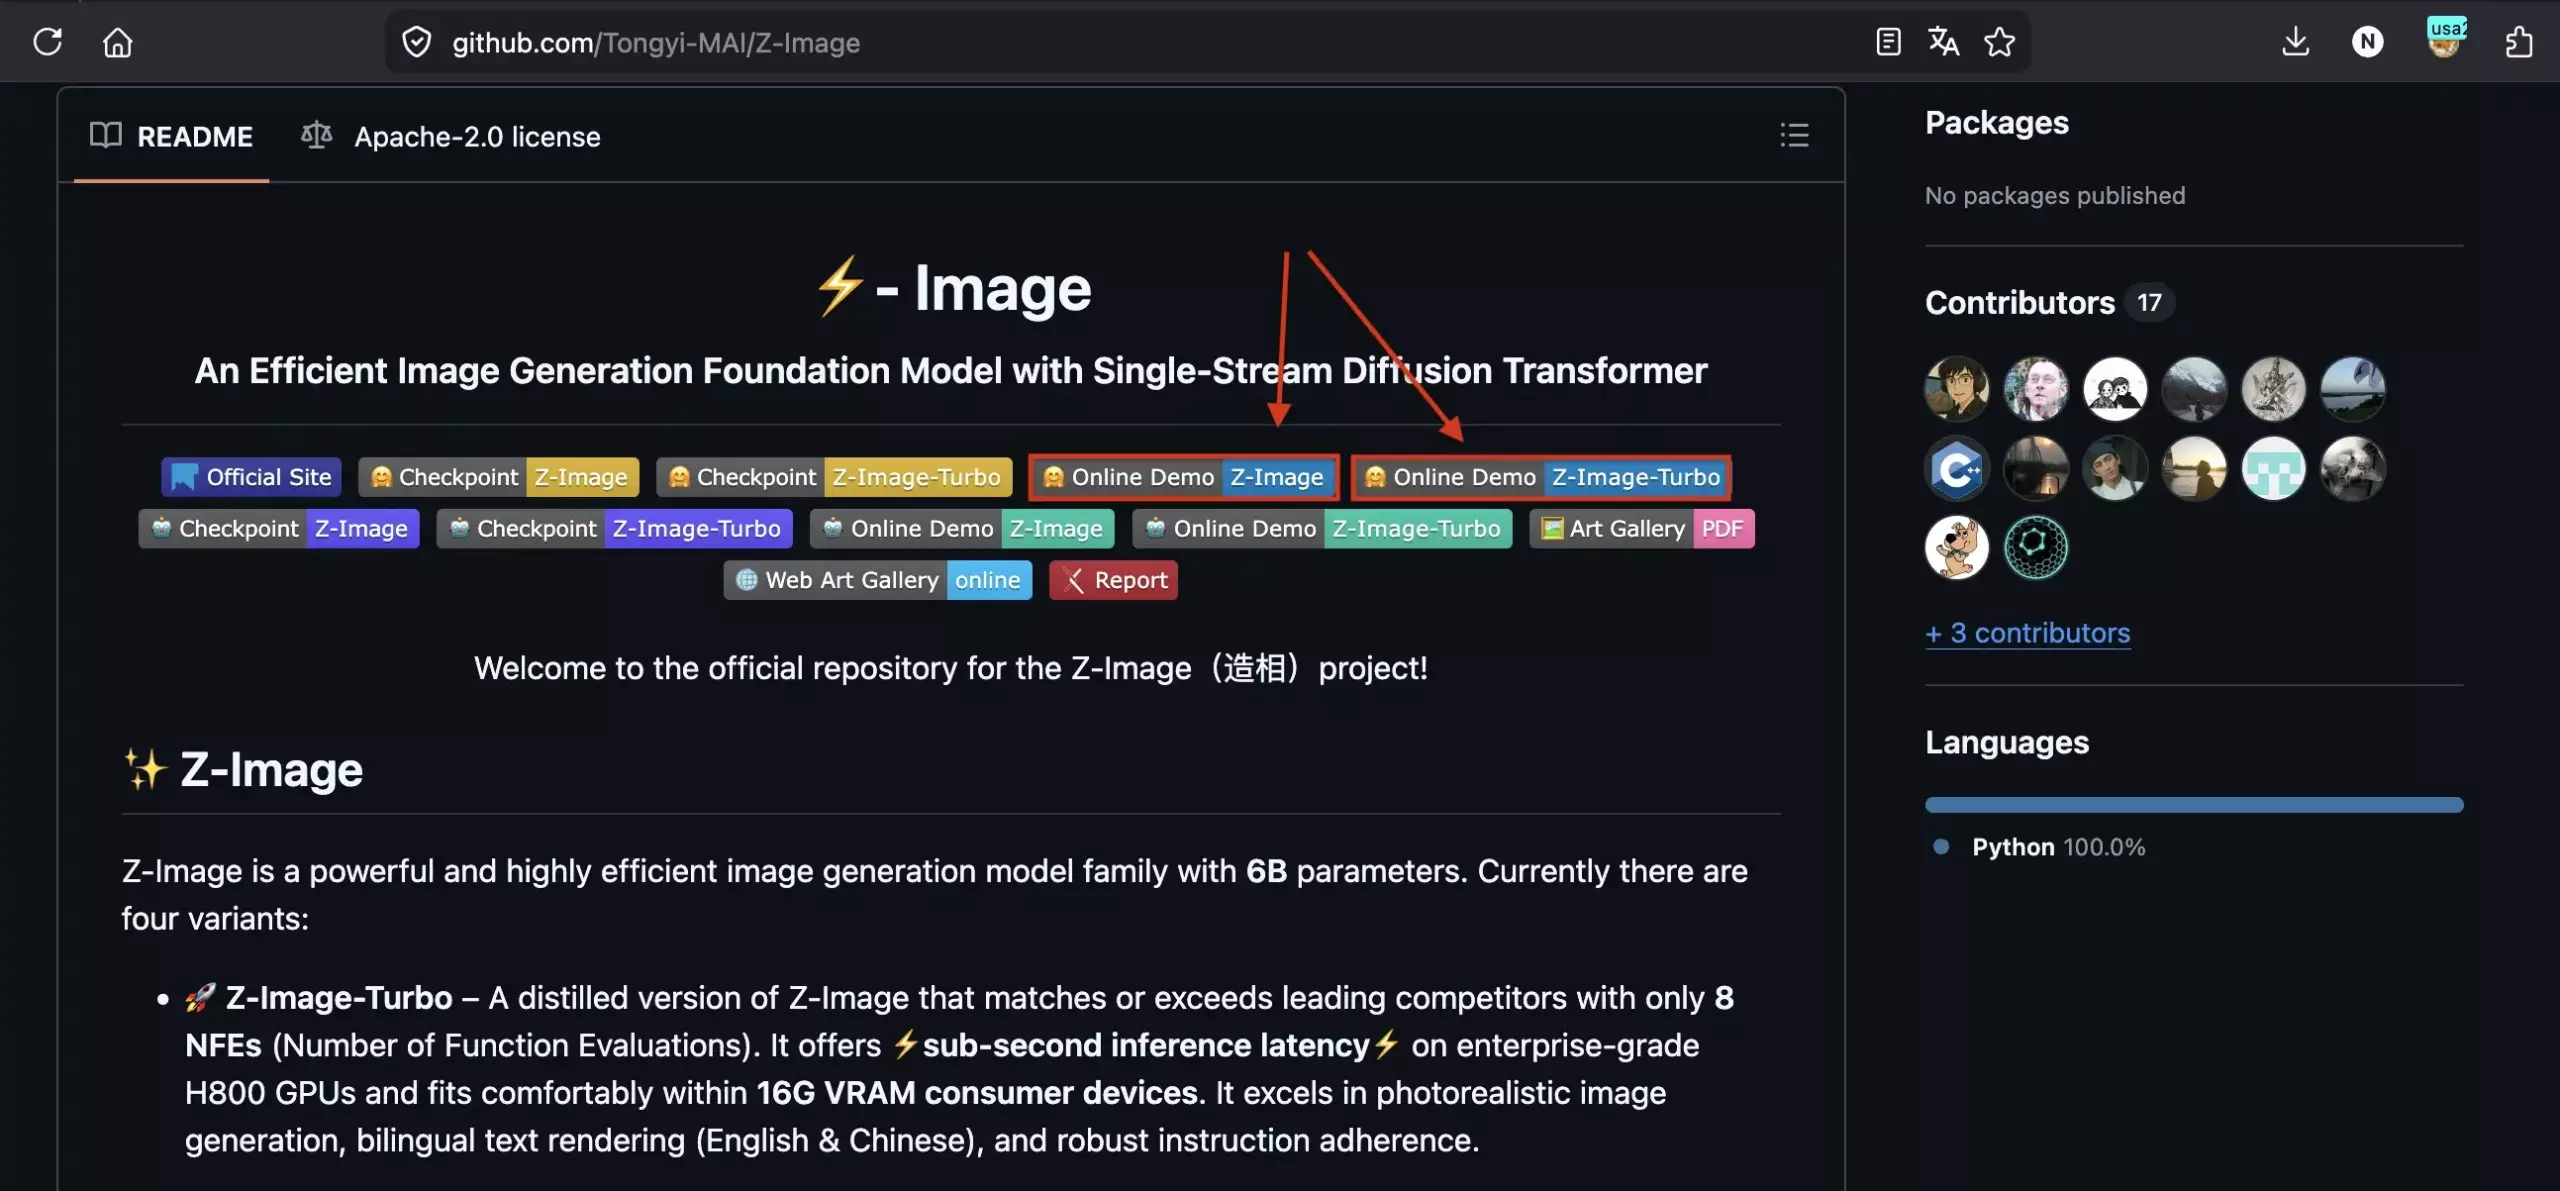2560x1191 pixels.
Task: Click the Packages heading link
Action: pyautogui.click(x=1996, y=123)
